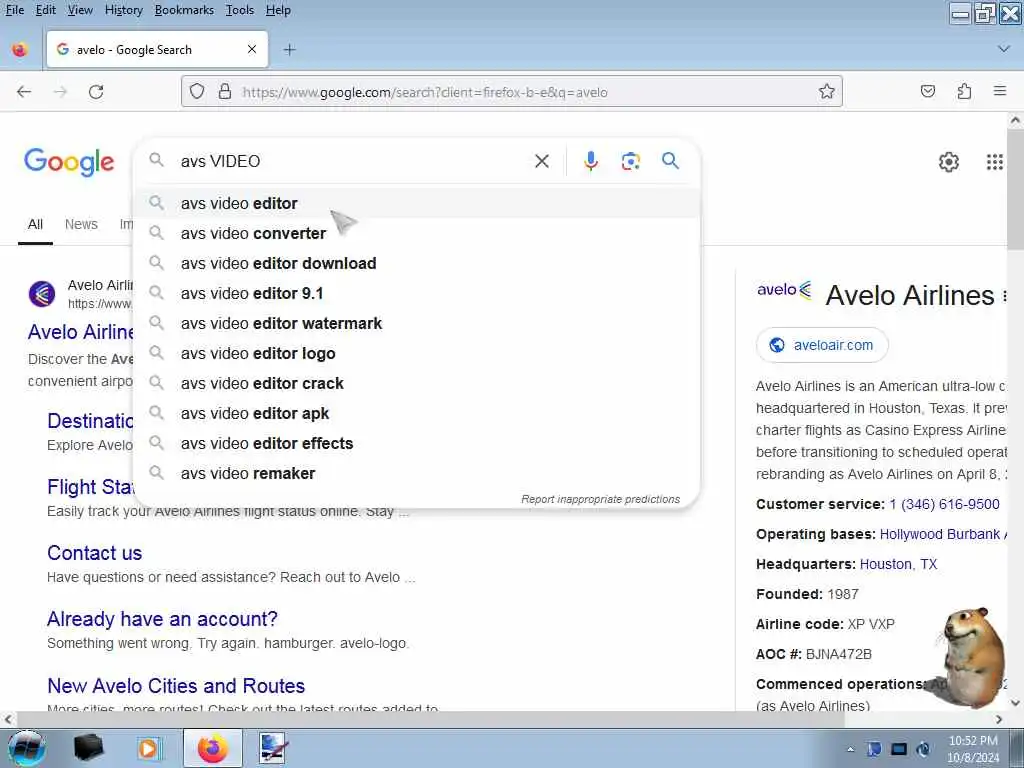The height and width of the screenshot is (768, 1024).
Task: Open the Pocket save icon
Action: pyautogui.click(x=927, y=91)
